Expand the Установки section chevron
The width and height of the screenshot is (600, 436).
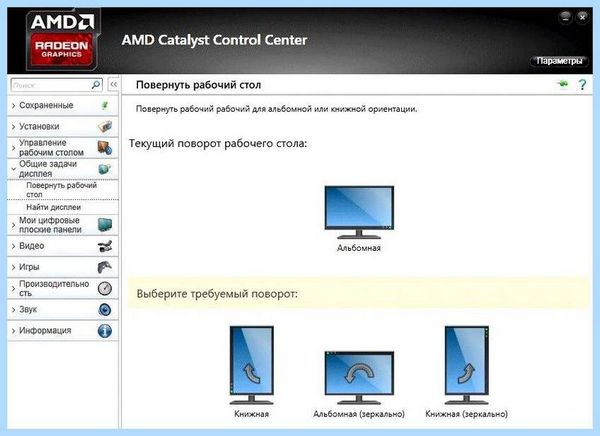(13, 127)
